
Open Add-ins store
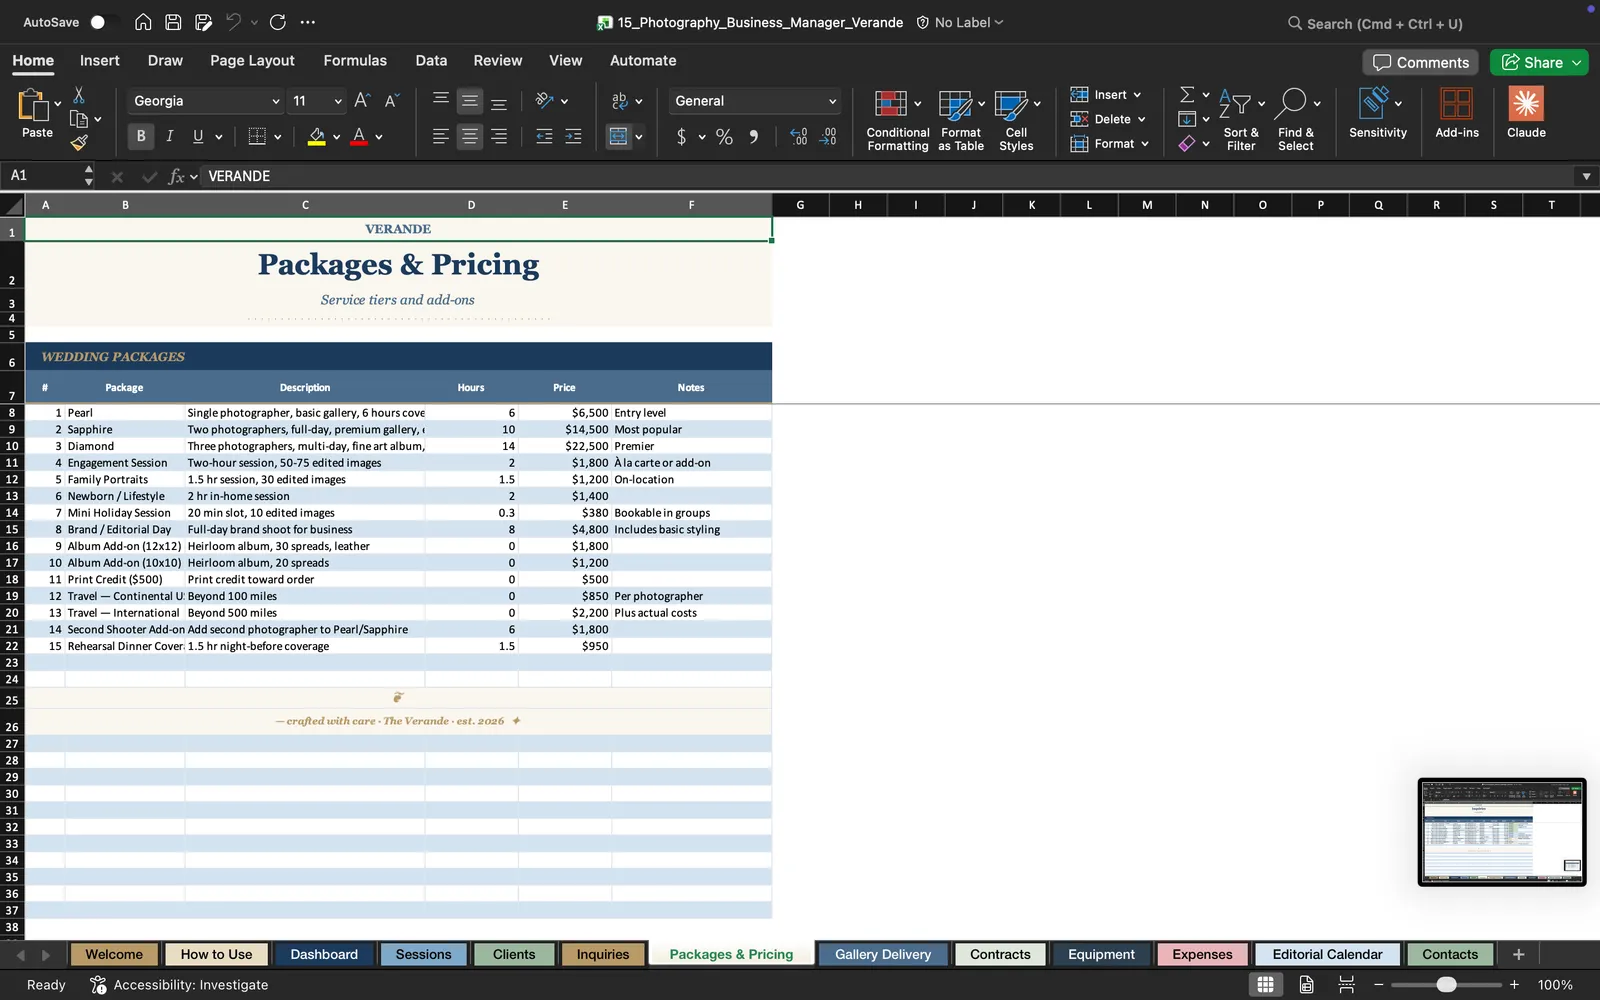(1456, 112)
